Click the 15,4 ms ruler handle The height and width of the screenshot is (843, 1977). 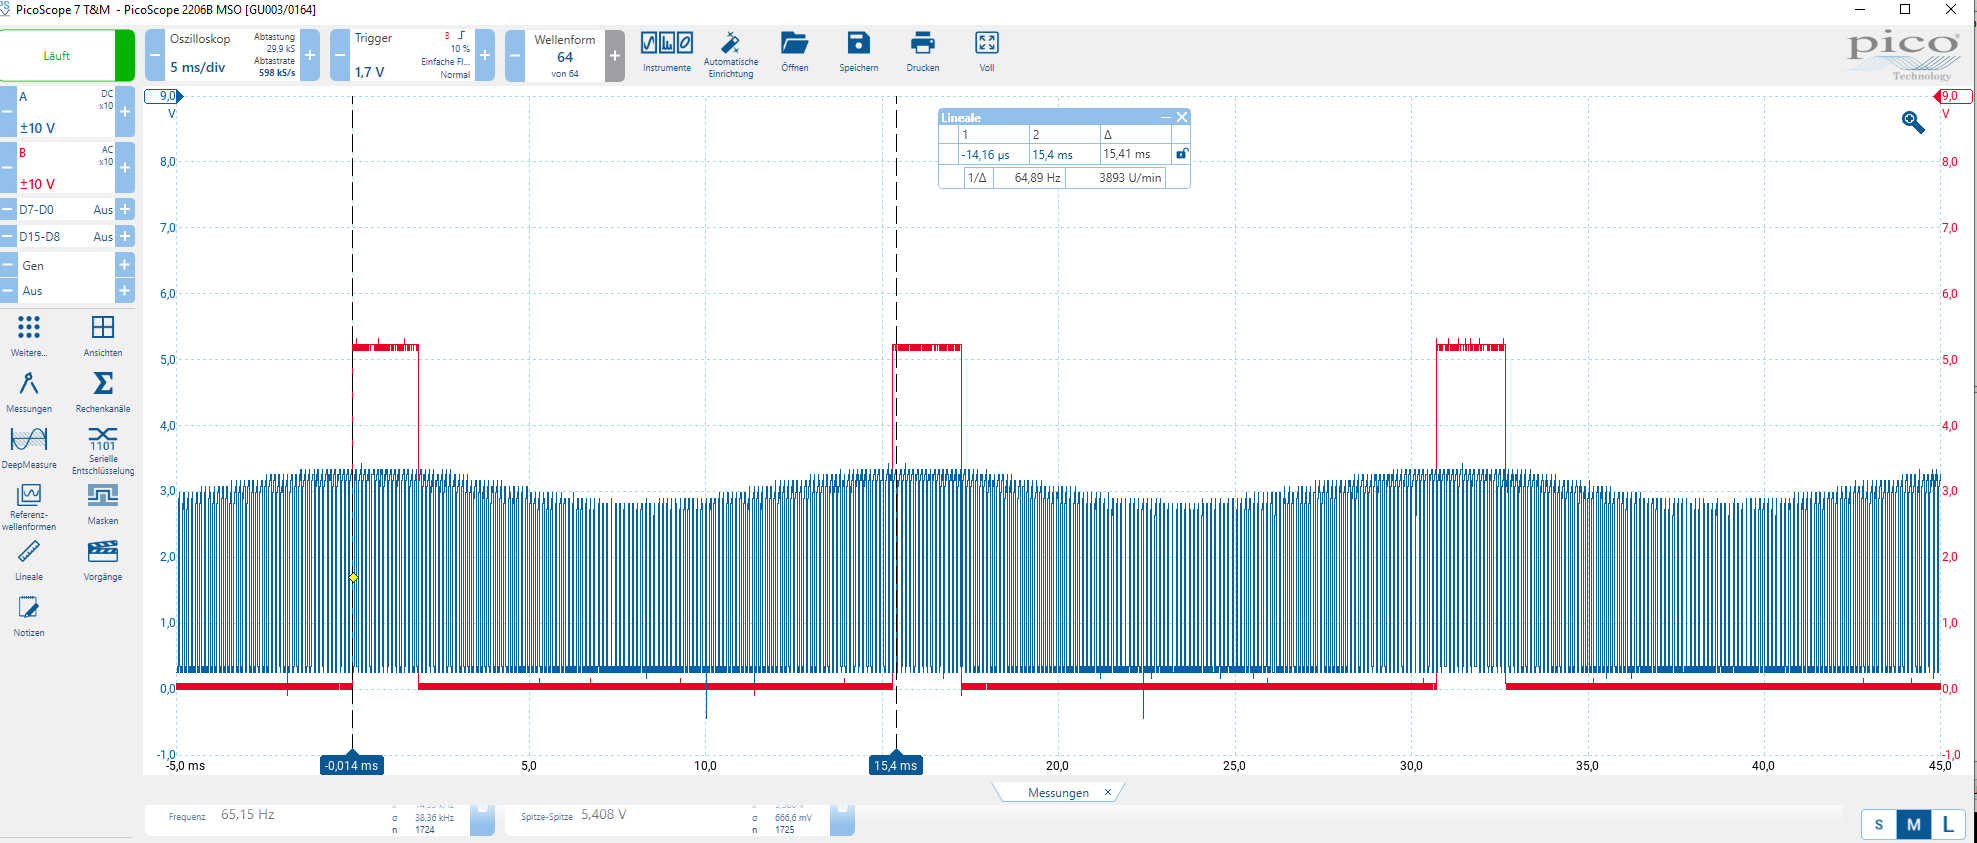point(896,764)
